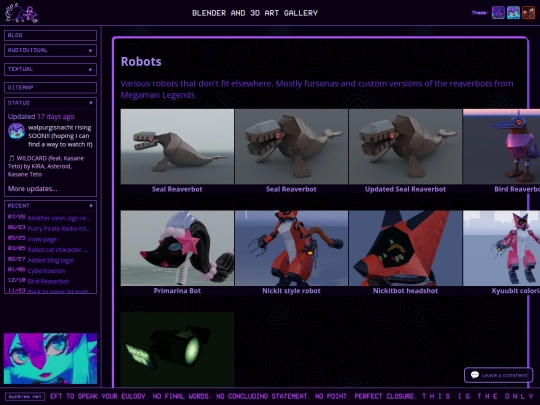Click the WILDCARD music note icon
This screenshot has height=405, width=540.
(11, 158)
